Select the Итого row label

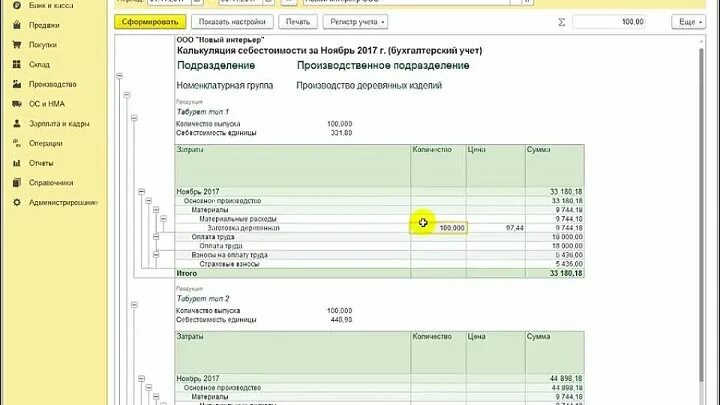186,273
